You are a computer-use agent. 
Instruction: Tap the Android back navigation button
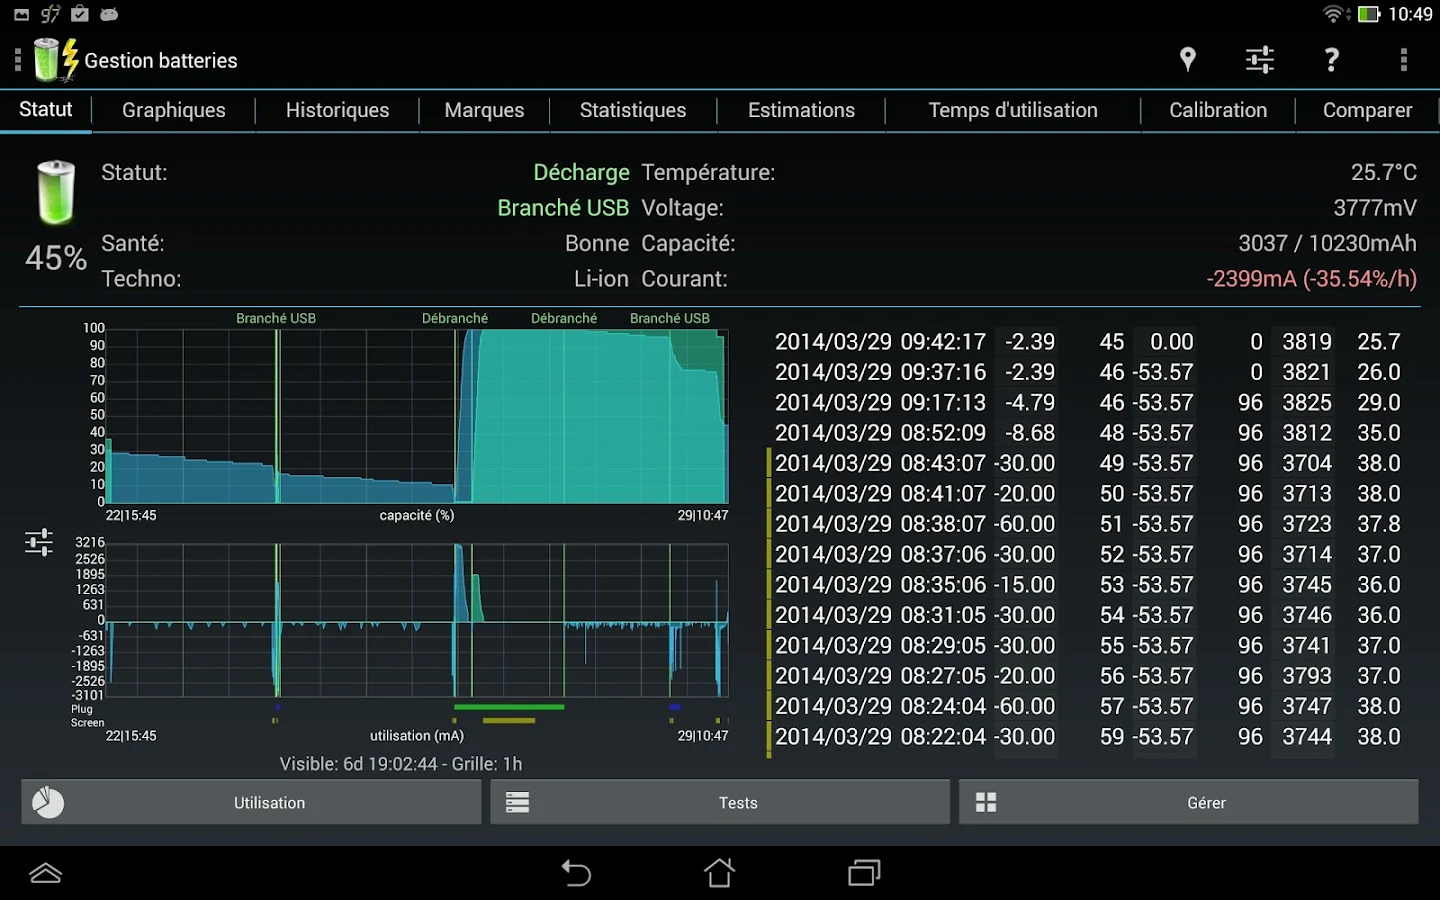coord(576,872)
